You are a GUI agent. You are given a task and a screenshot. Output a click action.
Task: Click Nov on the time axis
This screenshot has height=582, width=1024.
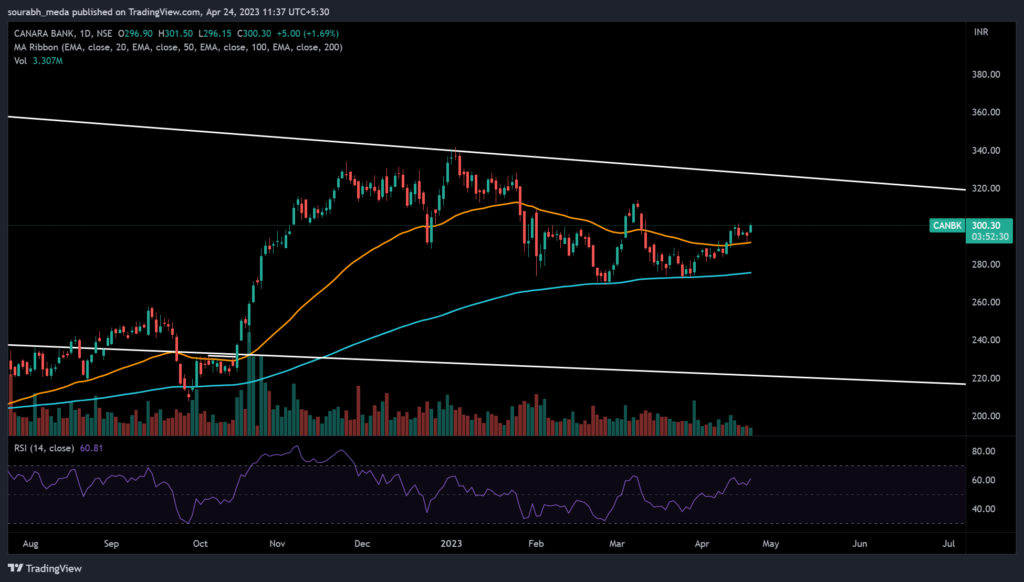[x=278, y=543]
